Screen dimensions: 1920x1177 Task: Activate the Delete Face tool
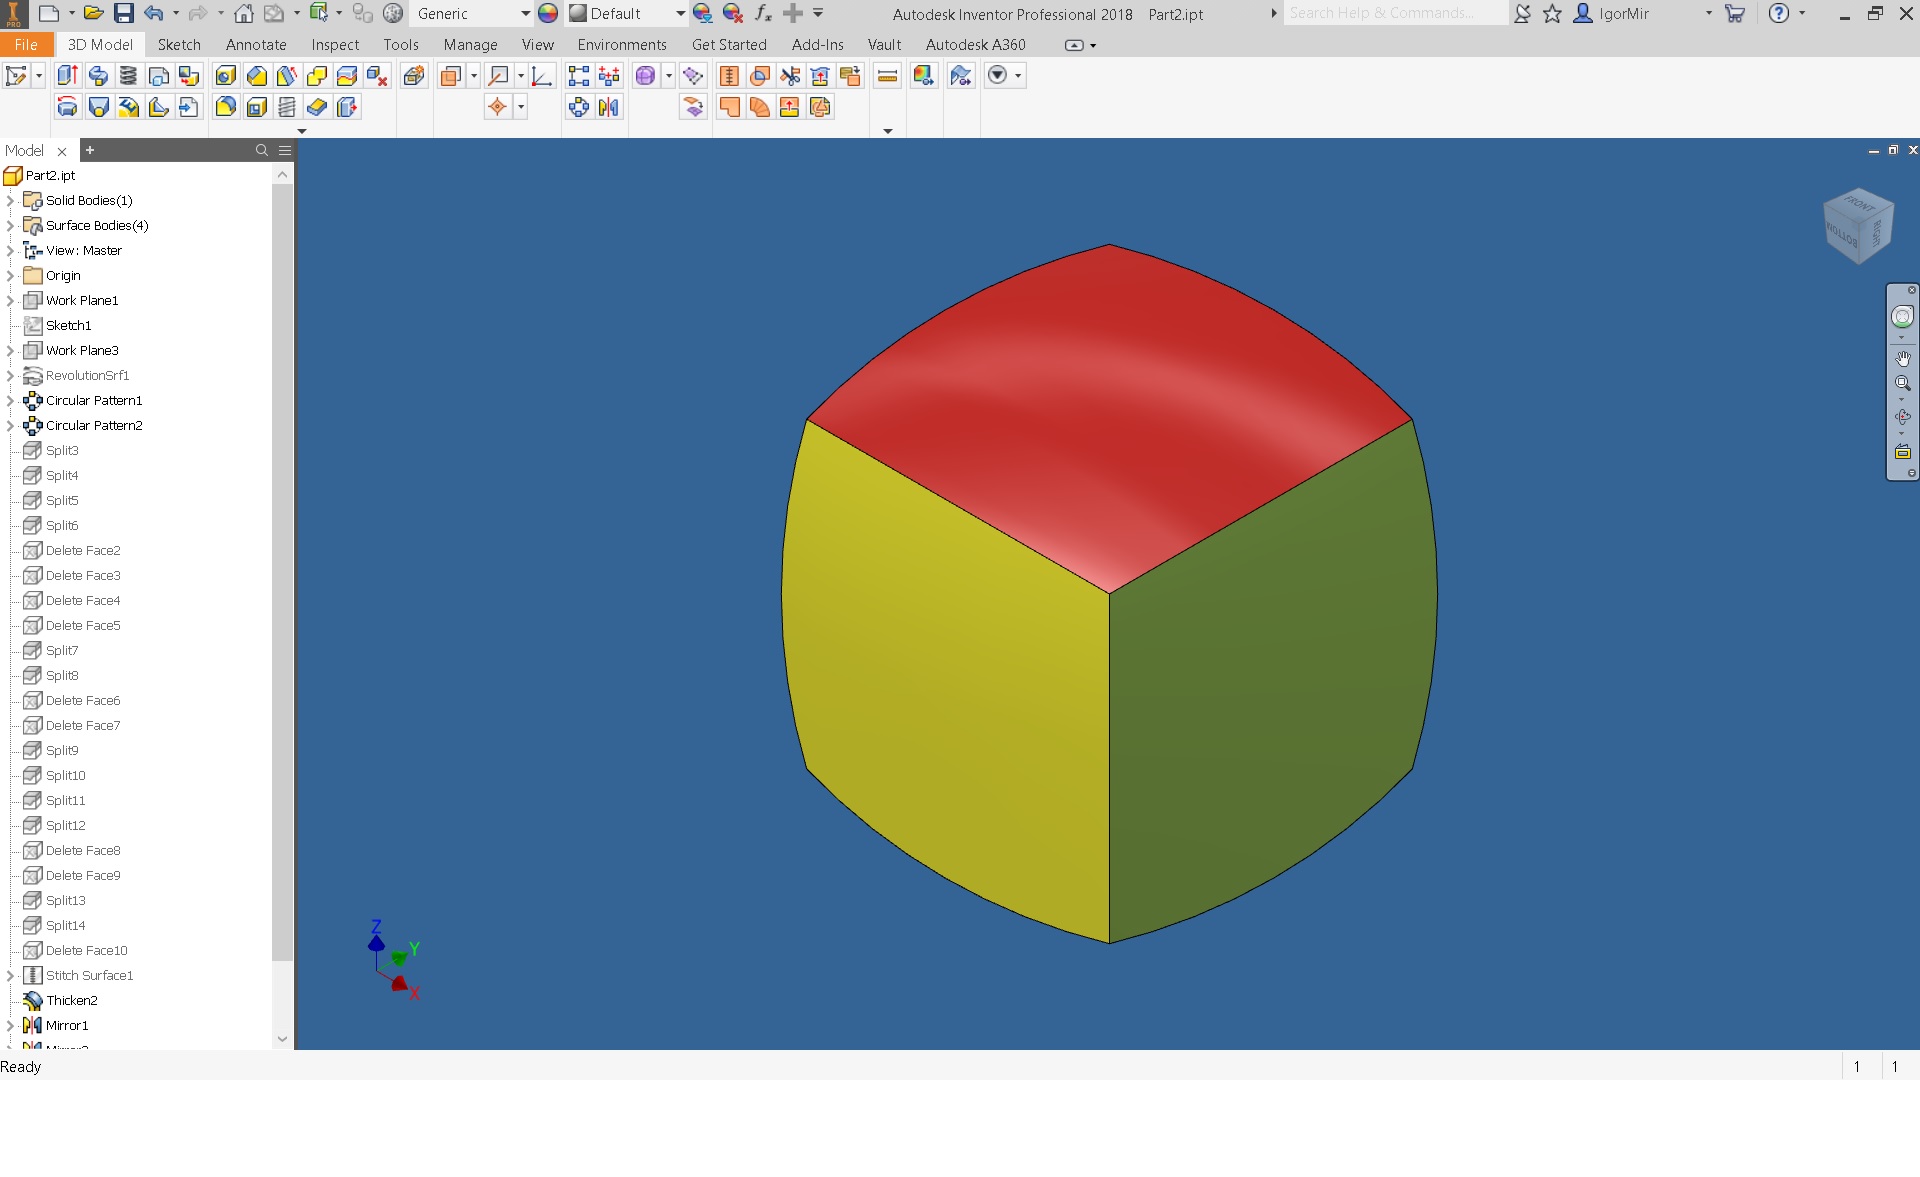[x=377, y=76]
